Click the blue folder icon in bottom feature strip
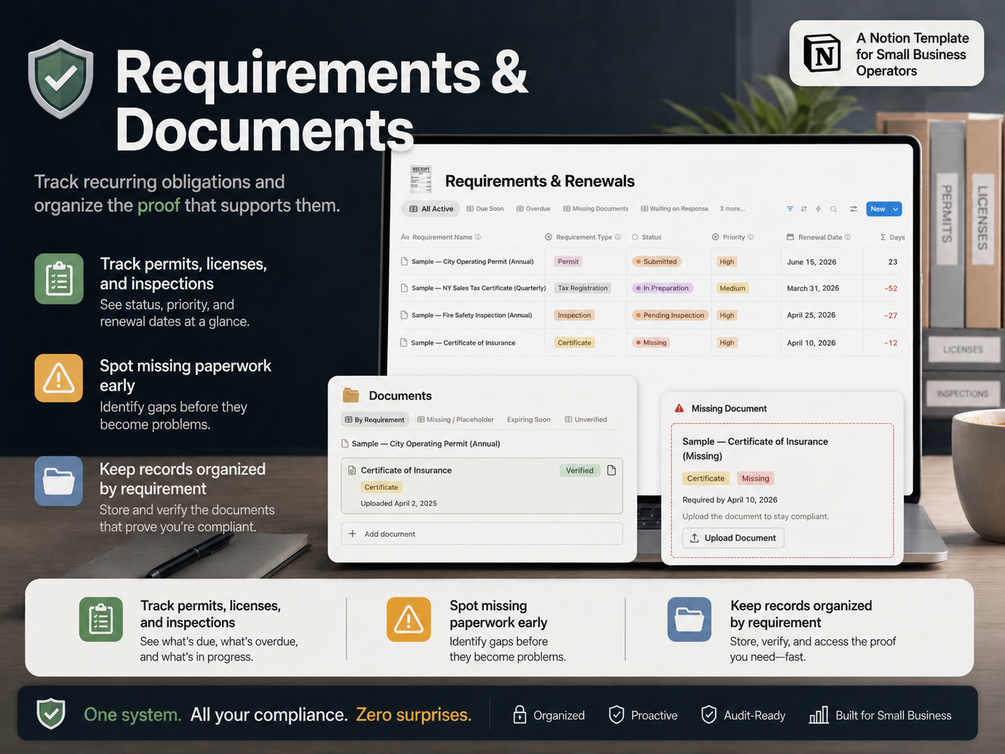Screen dimensions: 1005x754 coord(690,619)
